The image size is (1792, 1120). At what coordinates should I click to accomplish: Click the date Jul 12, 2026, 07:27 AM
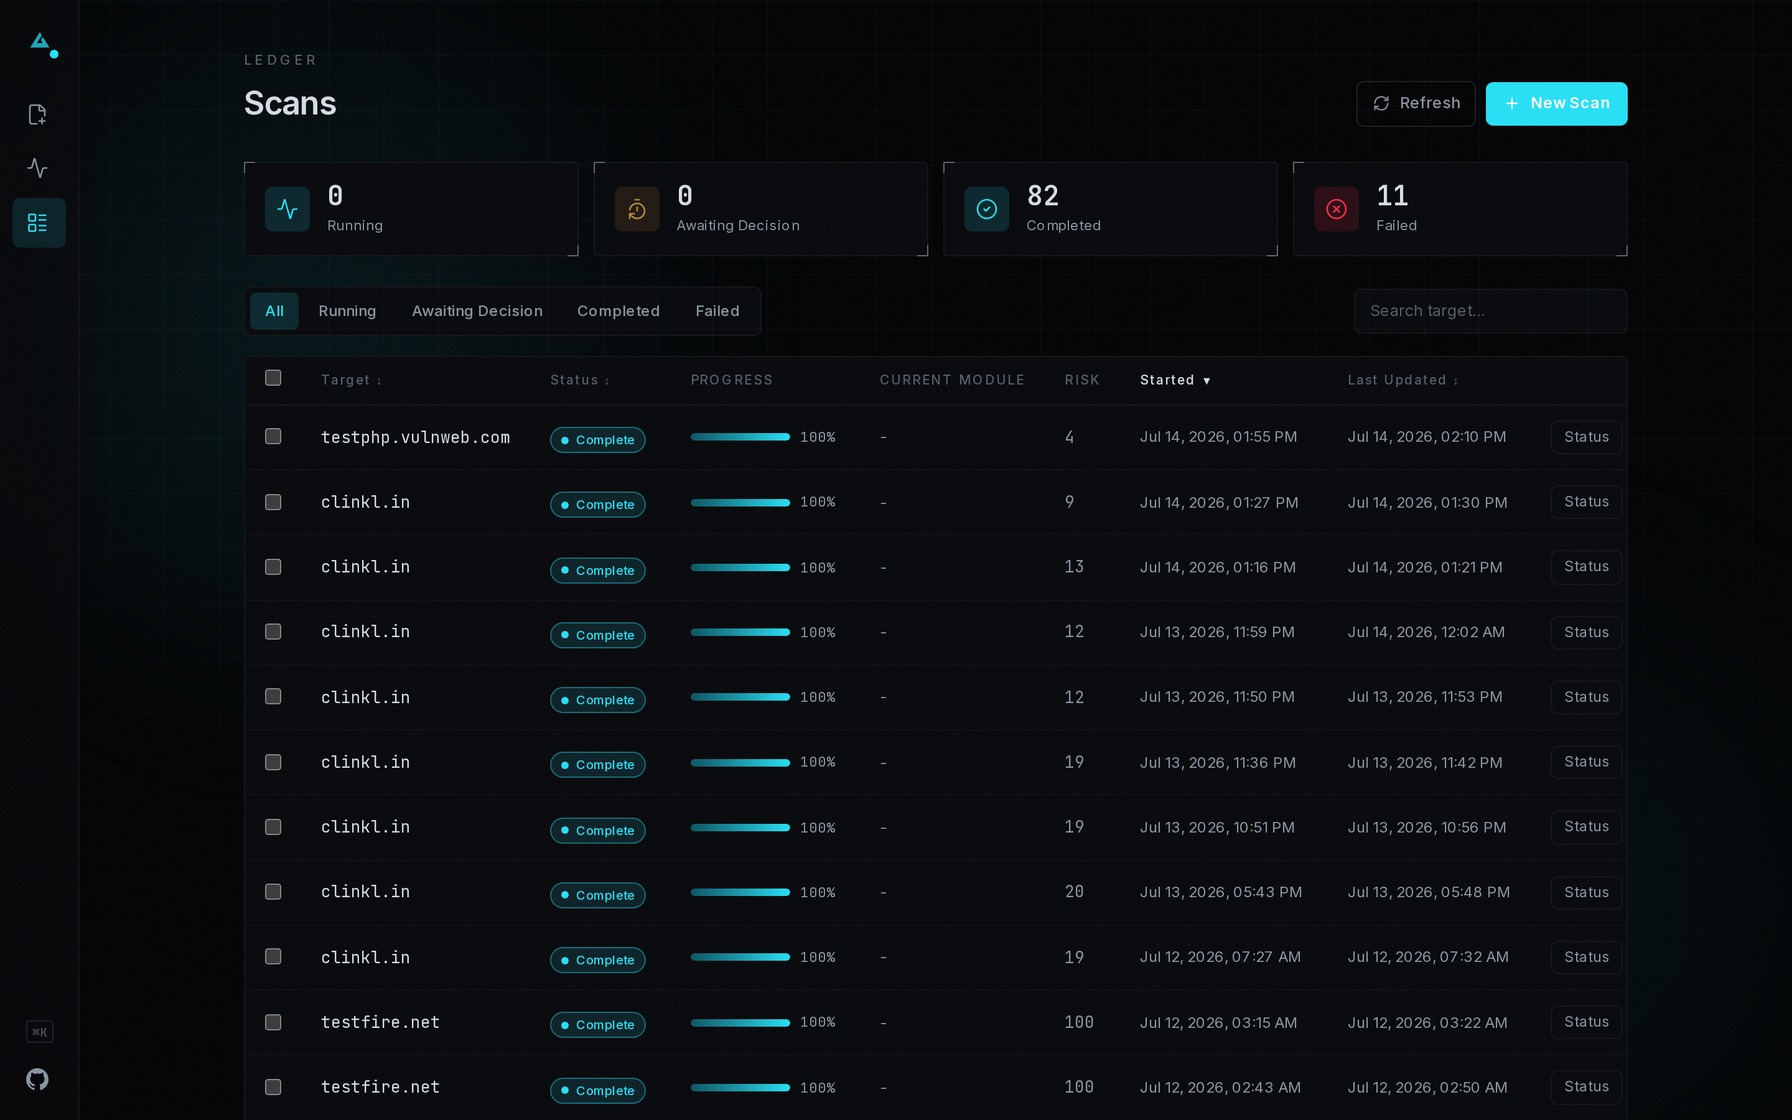1220,957
